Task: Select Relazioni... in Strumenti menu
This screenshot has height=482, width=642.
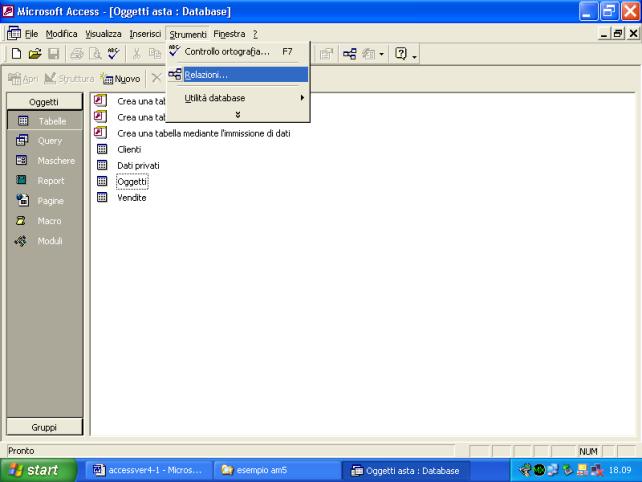Action: [x=238, y=75]
